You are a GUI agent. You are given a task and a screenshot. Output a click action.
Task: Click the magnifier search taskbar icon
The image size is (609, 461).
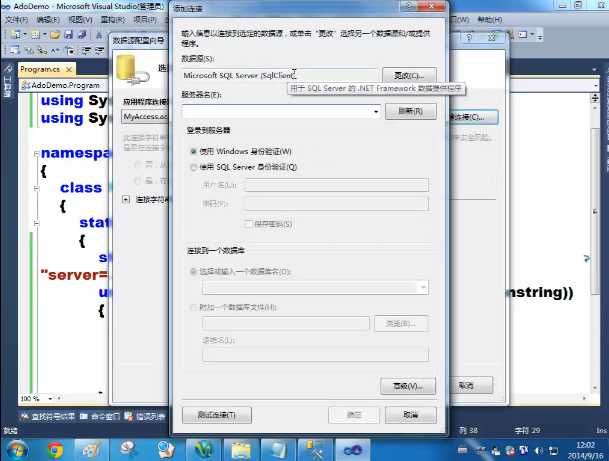point(166,450)
